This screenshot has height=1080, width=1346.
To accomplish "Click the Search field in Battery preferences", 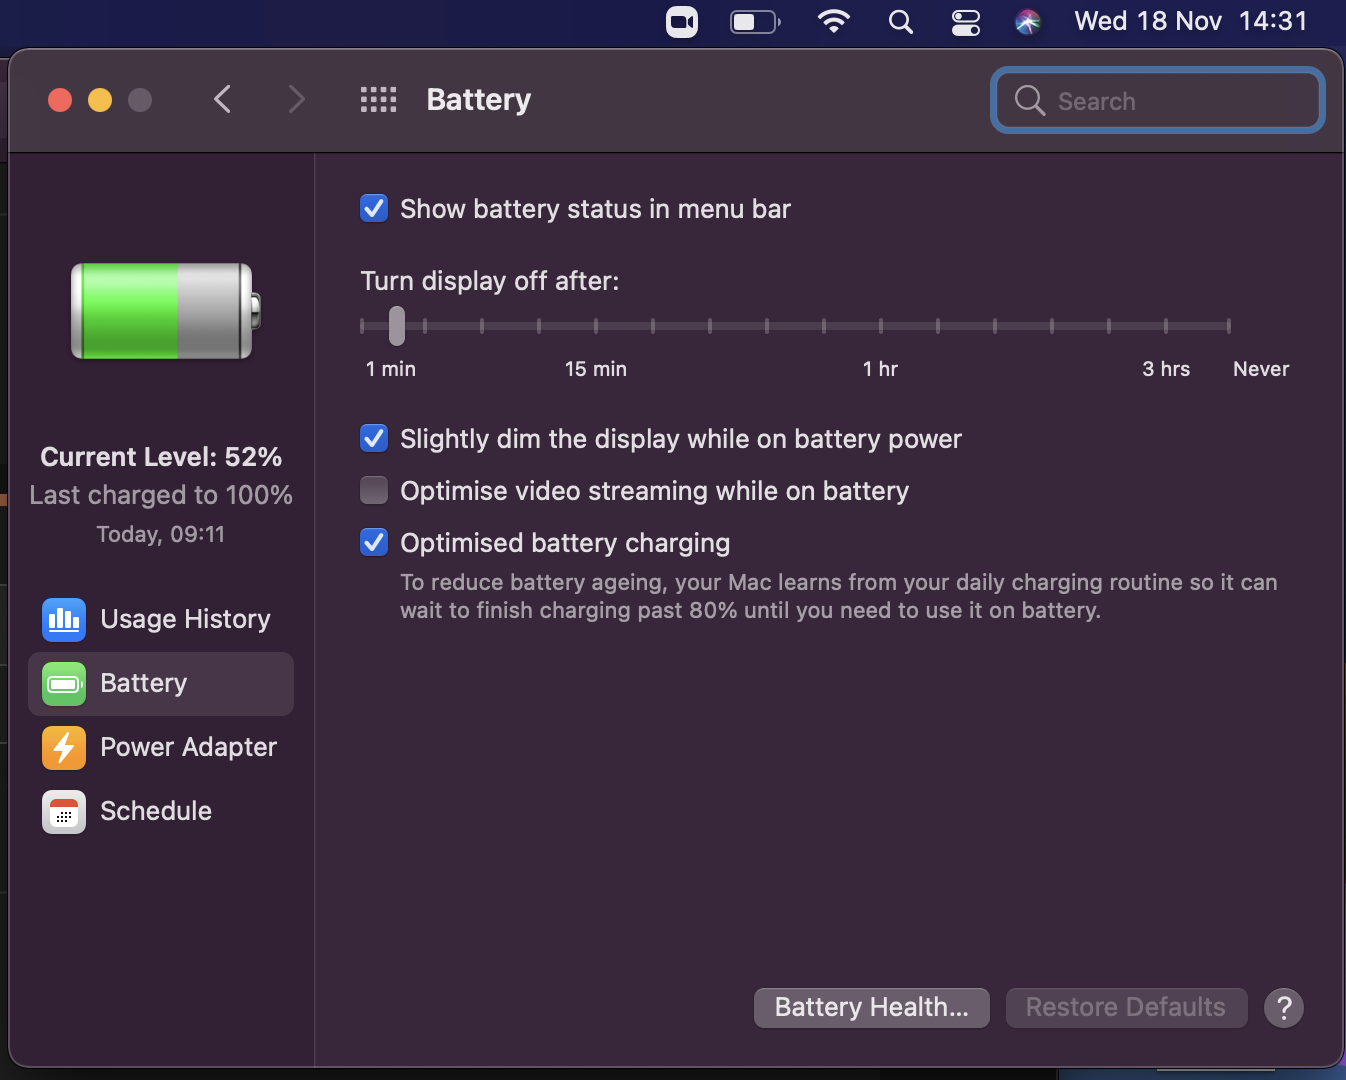I will pyautogui.click(x=1158, y=100).
